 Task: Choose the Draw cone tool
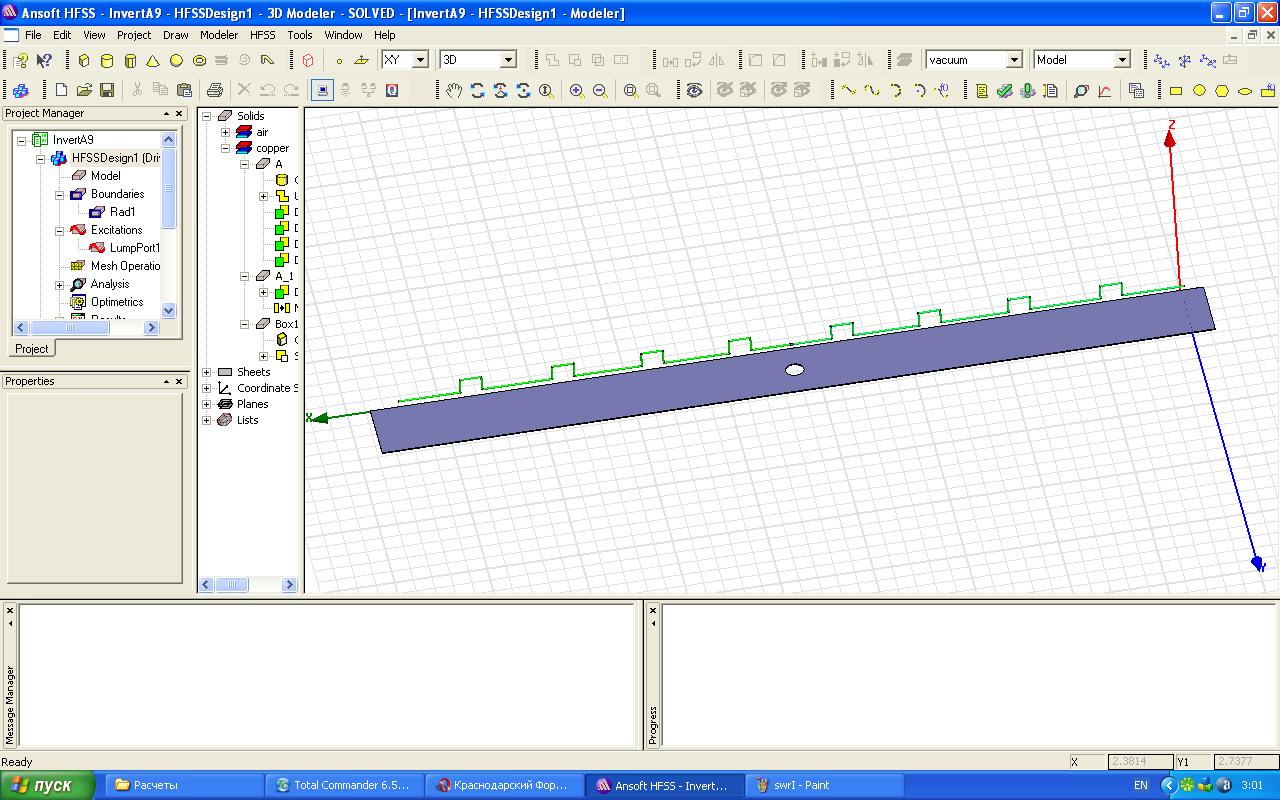pyautogui.click(x=153, y=60)
